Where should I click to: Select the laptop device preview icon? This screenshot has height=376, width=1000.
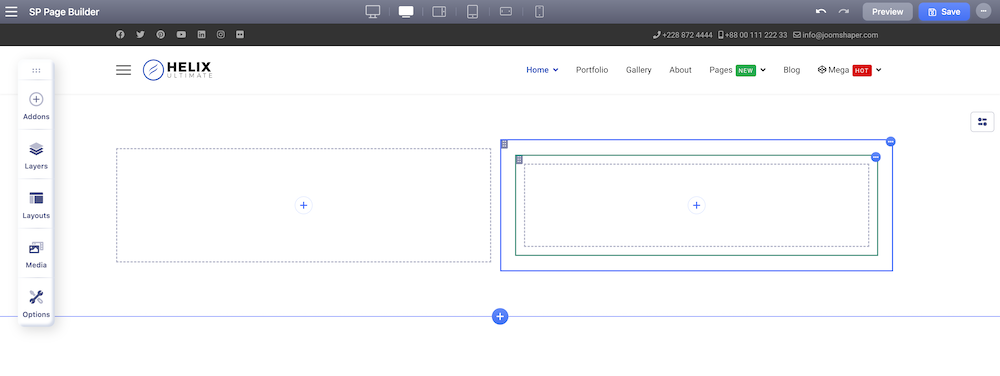point(406,11)
